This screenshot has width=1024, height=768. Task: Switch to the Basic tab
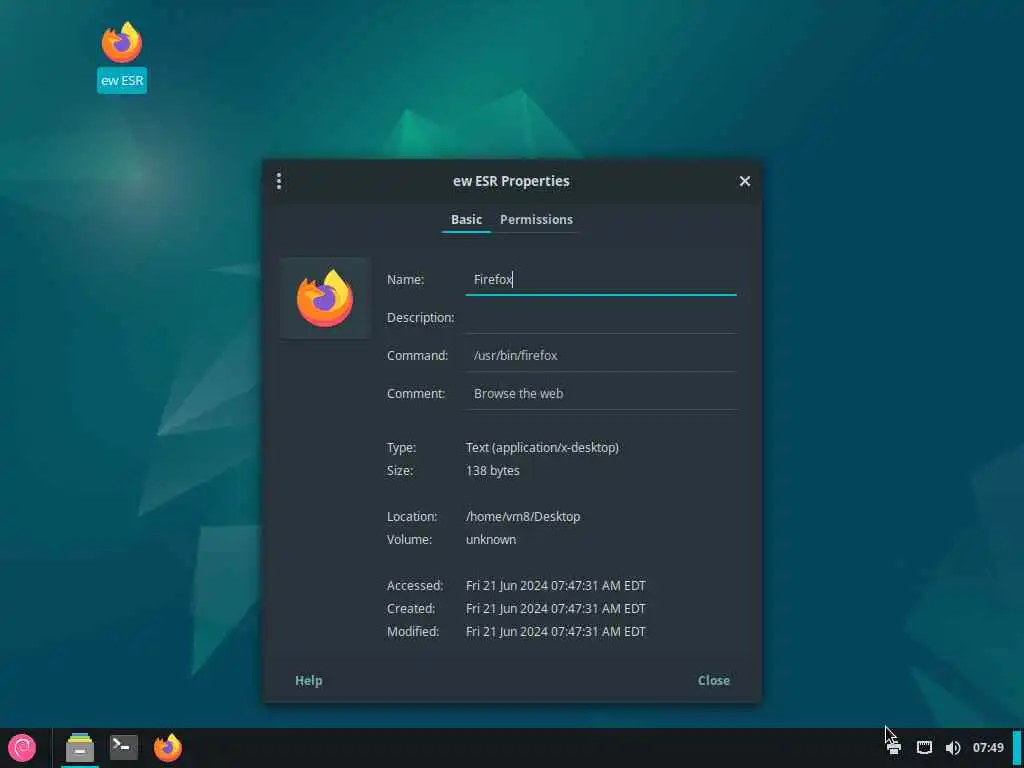pos(466,219)
